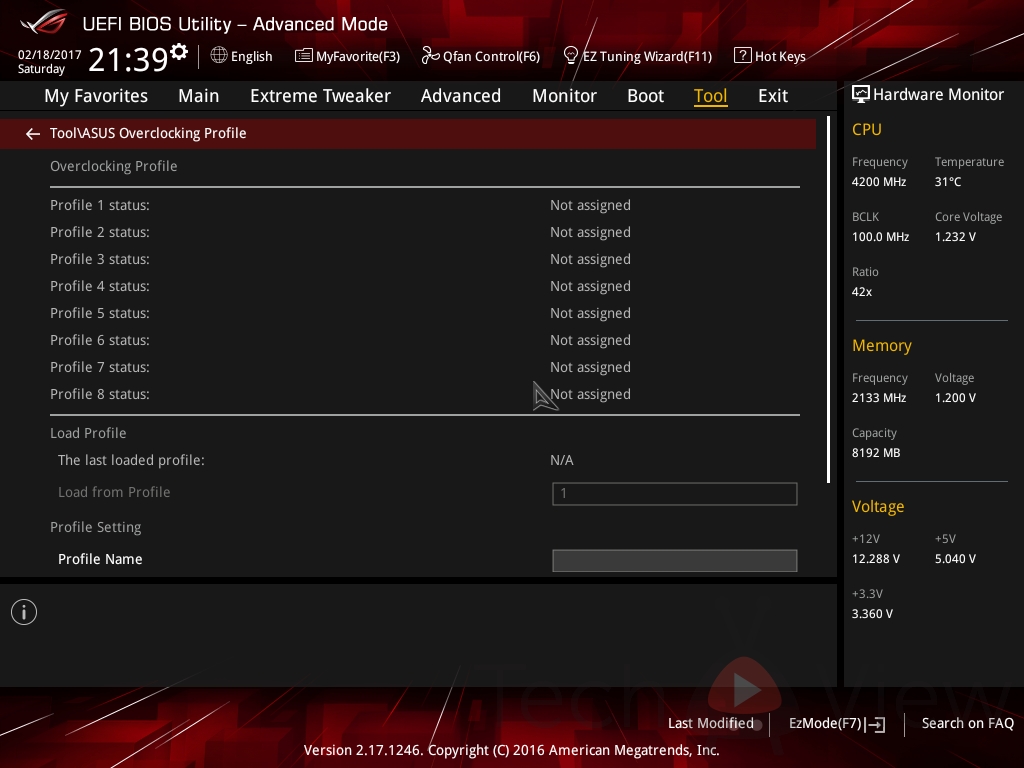The width and height of the screenshot is (1024, 768).
Task: Click the MyFavorite list icon
Action: (x=303, y=56)
